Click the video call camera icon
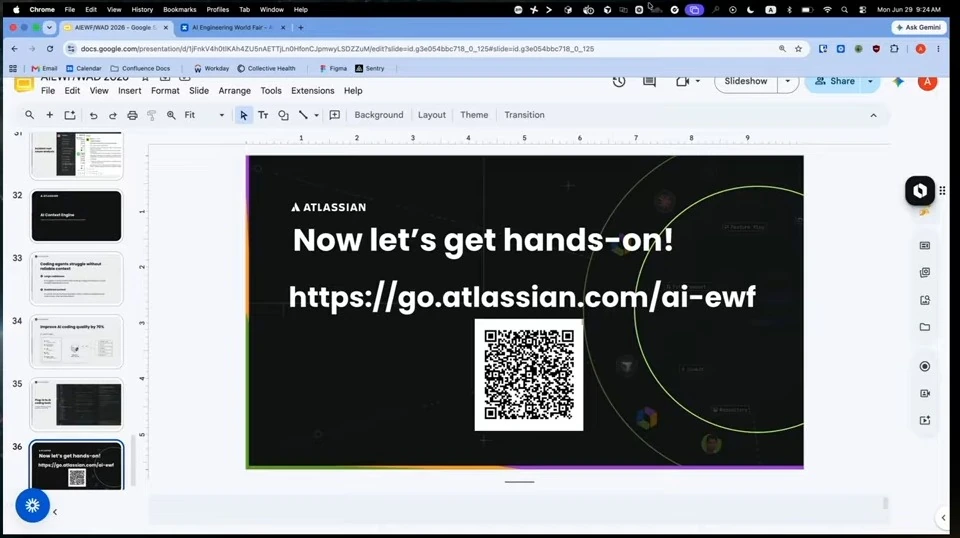 click(x=682, y=81)
